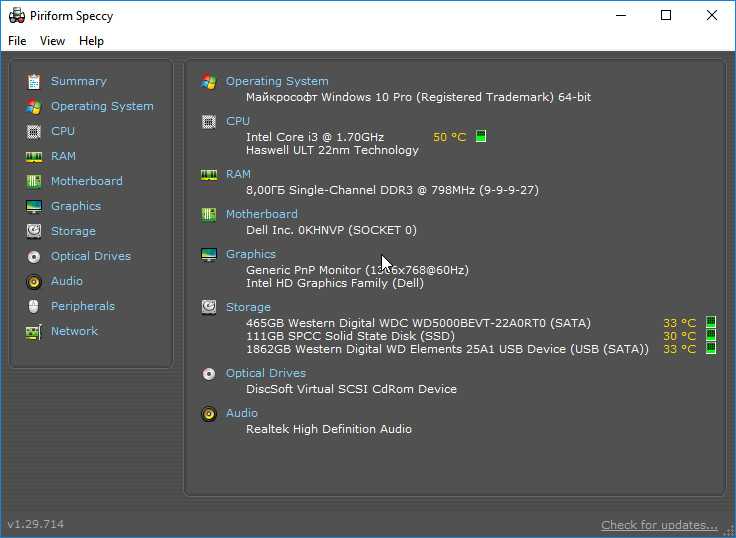Click temperature indicator for WD5000BEVT drive
Viewport: 736px width, 538px height.
711,322
